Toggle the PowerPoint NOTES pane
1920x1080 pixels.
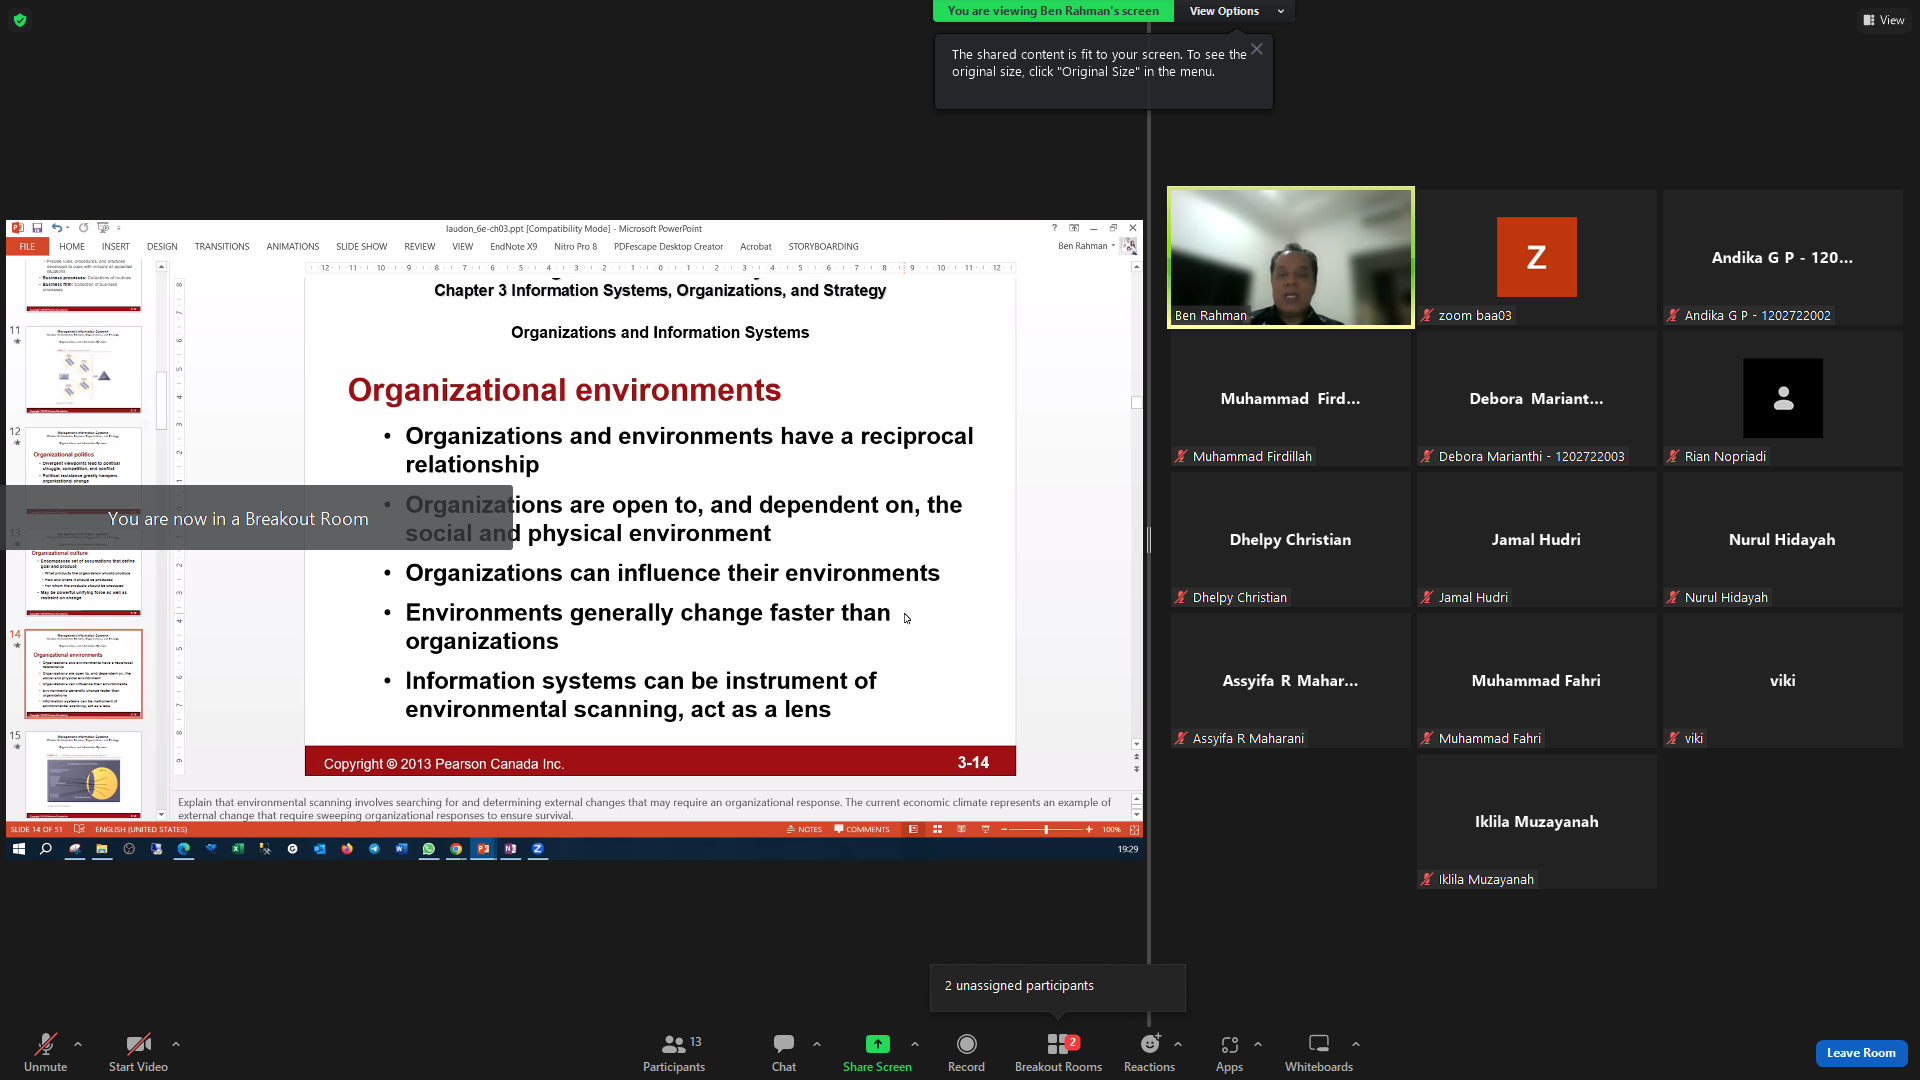point(804,829)
